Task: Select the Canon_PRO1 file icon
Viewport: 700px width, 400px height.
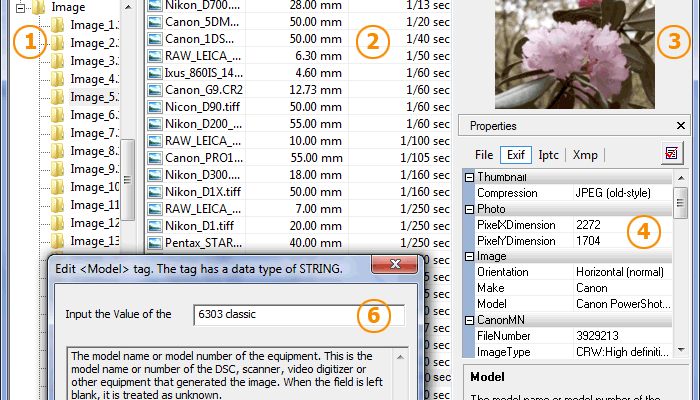Action: pos(155,158)
